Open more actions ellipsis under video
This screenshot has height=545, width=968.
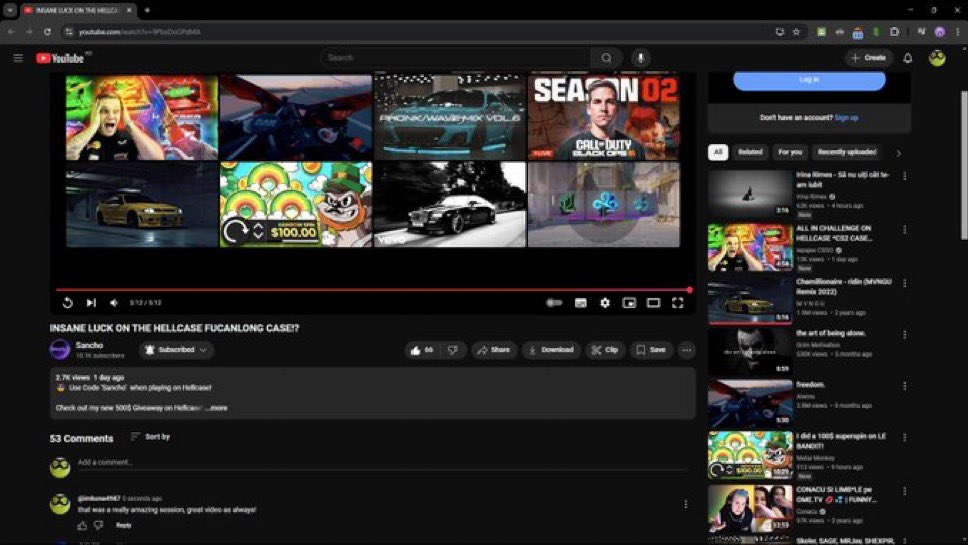(686, 350)
